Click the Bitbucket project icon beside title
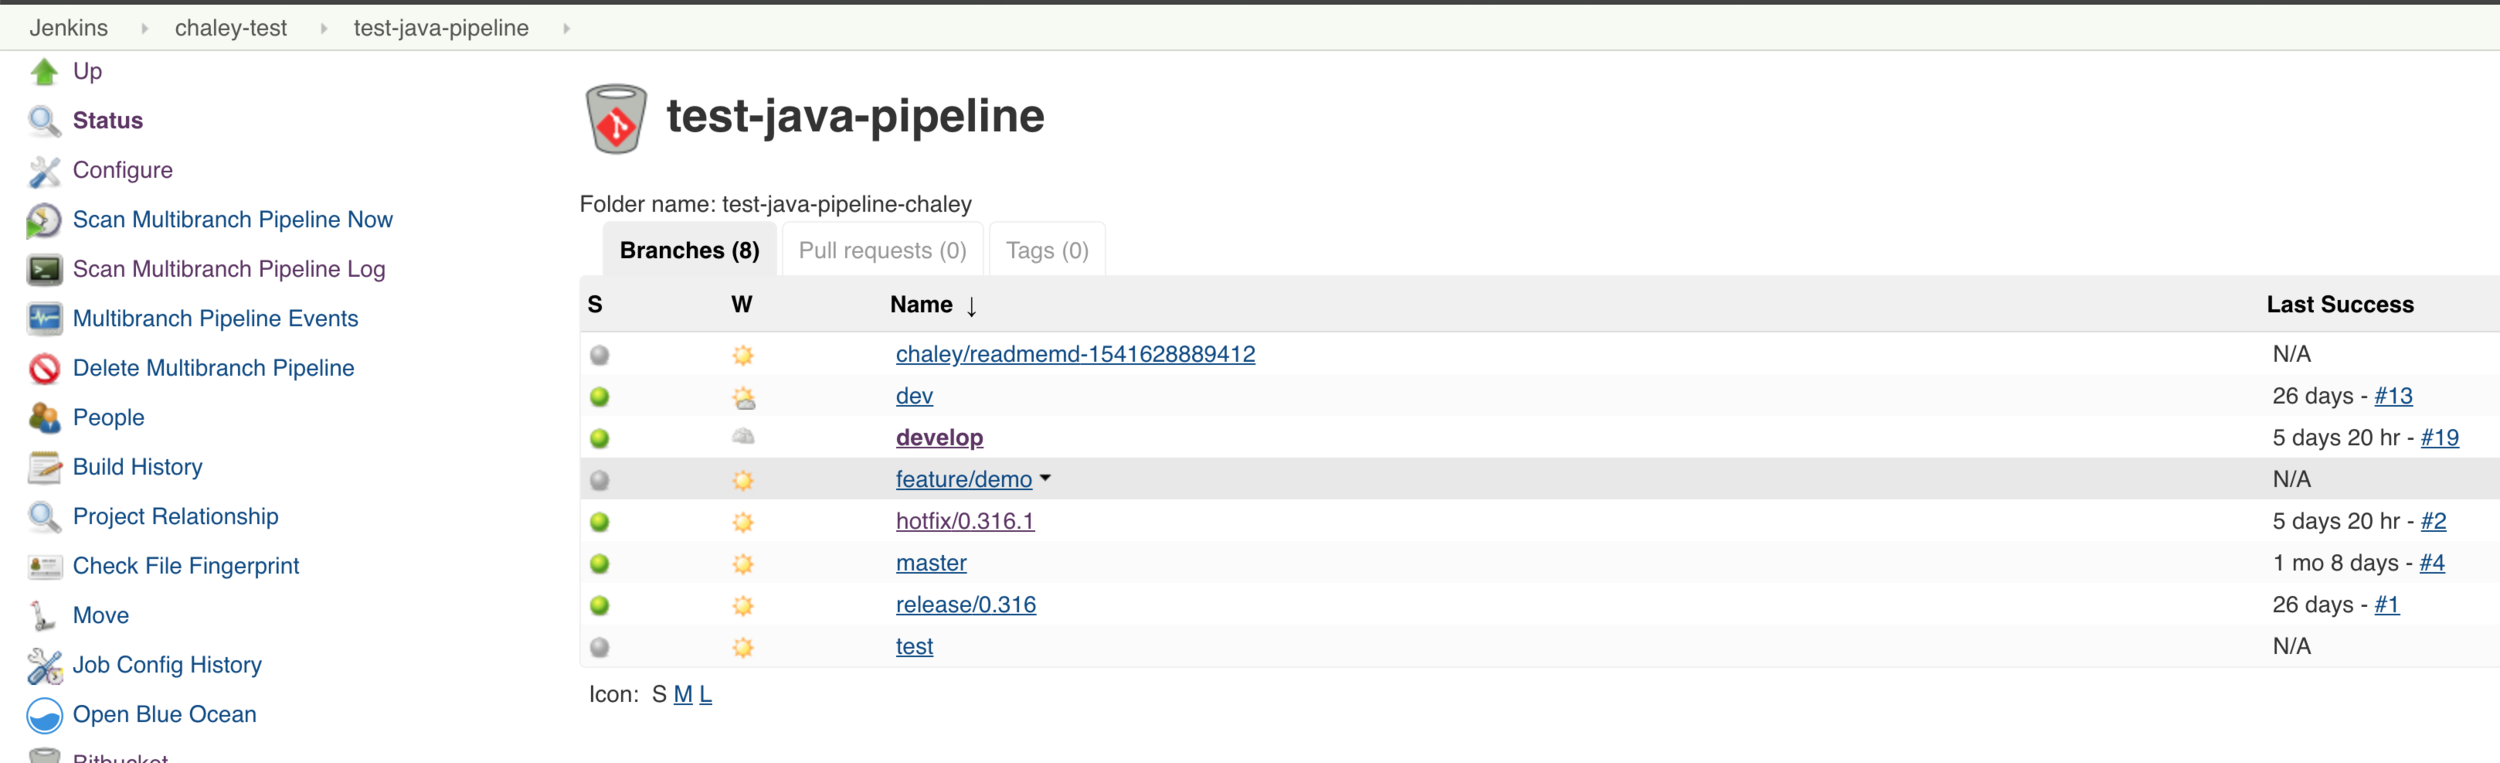 616,118
